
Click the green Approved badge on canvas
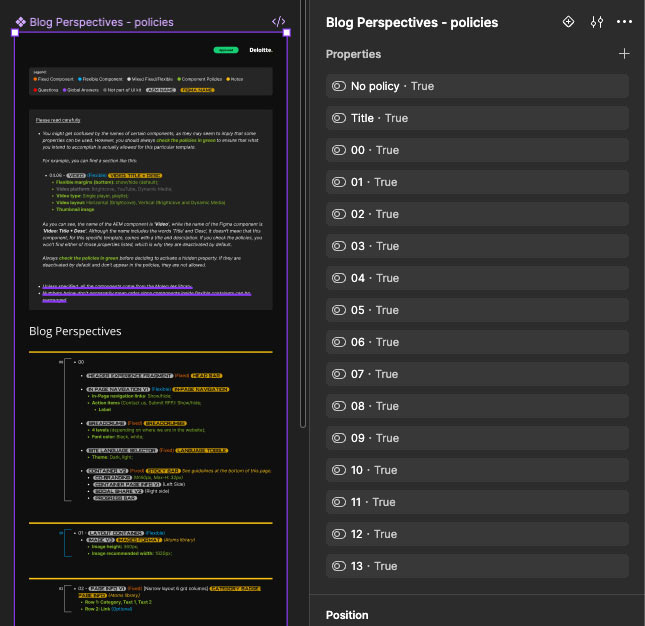point(225,49)
